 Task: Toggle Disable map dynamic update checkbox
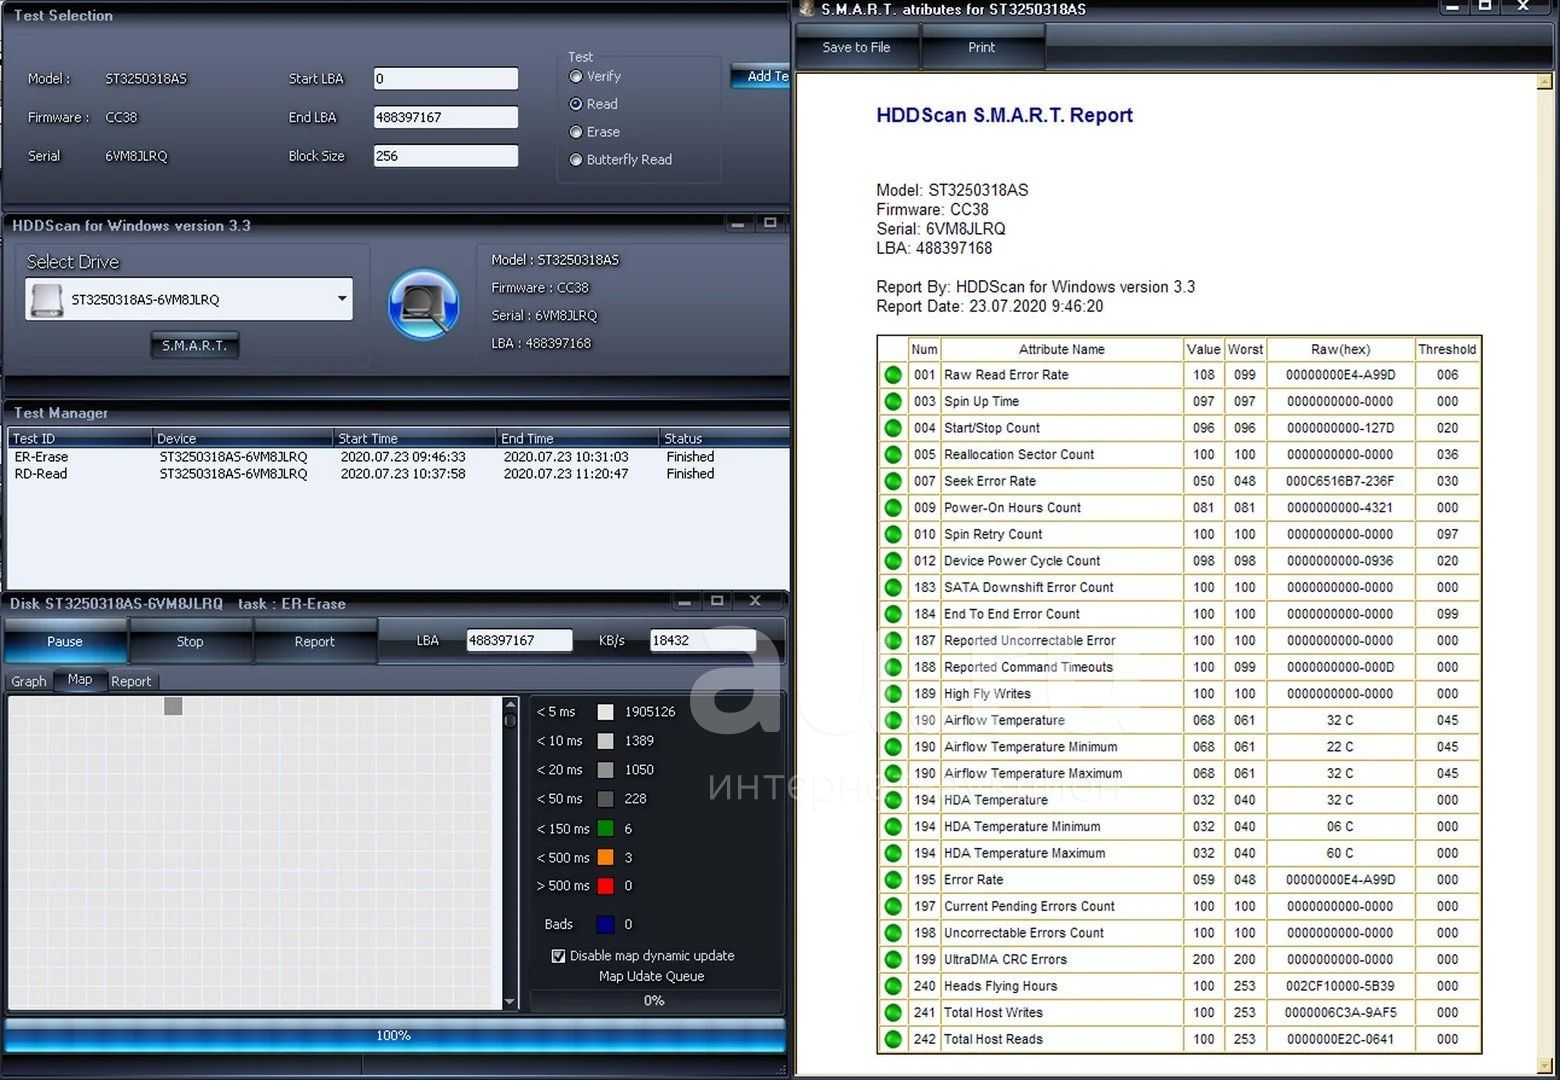(x=558, y=956)
